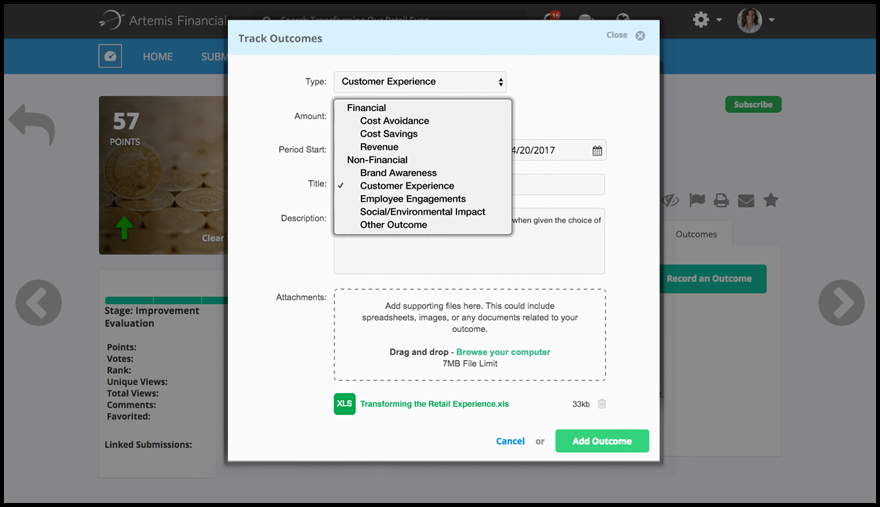The width and height of the screenshot is (880, 507).
Task: Click the green upvote arrow
Action: click(x=124, y=228)
